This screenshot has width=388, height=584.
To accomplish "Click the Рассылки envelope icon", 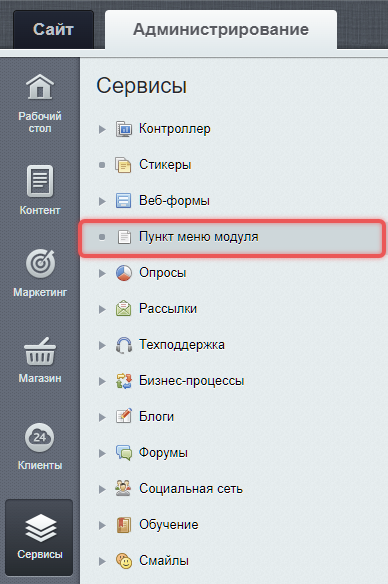I will click(124, 309).
